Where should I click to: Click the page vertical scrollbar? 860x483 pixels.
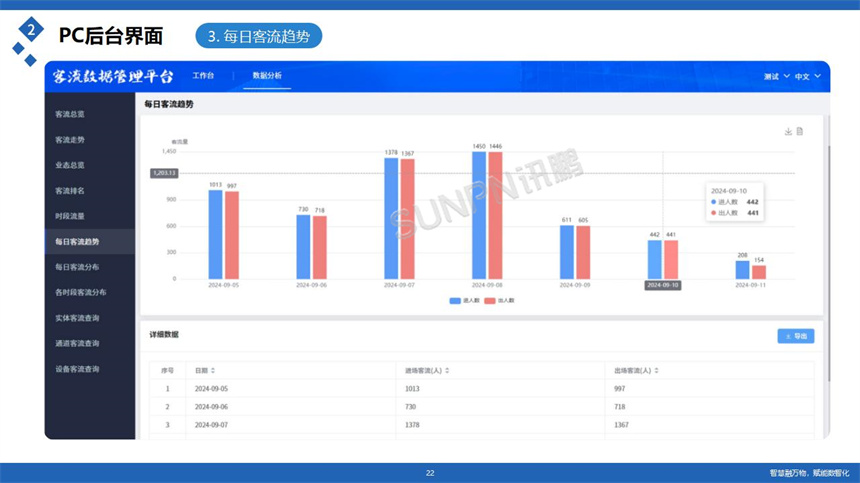click(829, 263)
